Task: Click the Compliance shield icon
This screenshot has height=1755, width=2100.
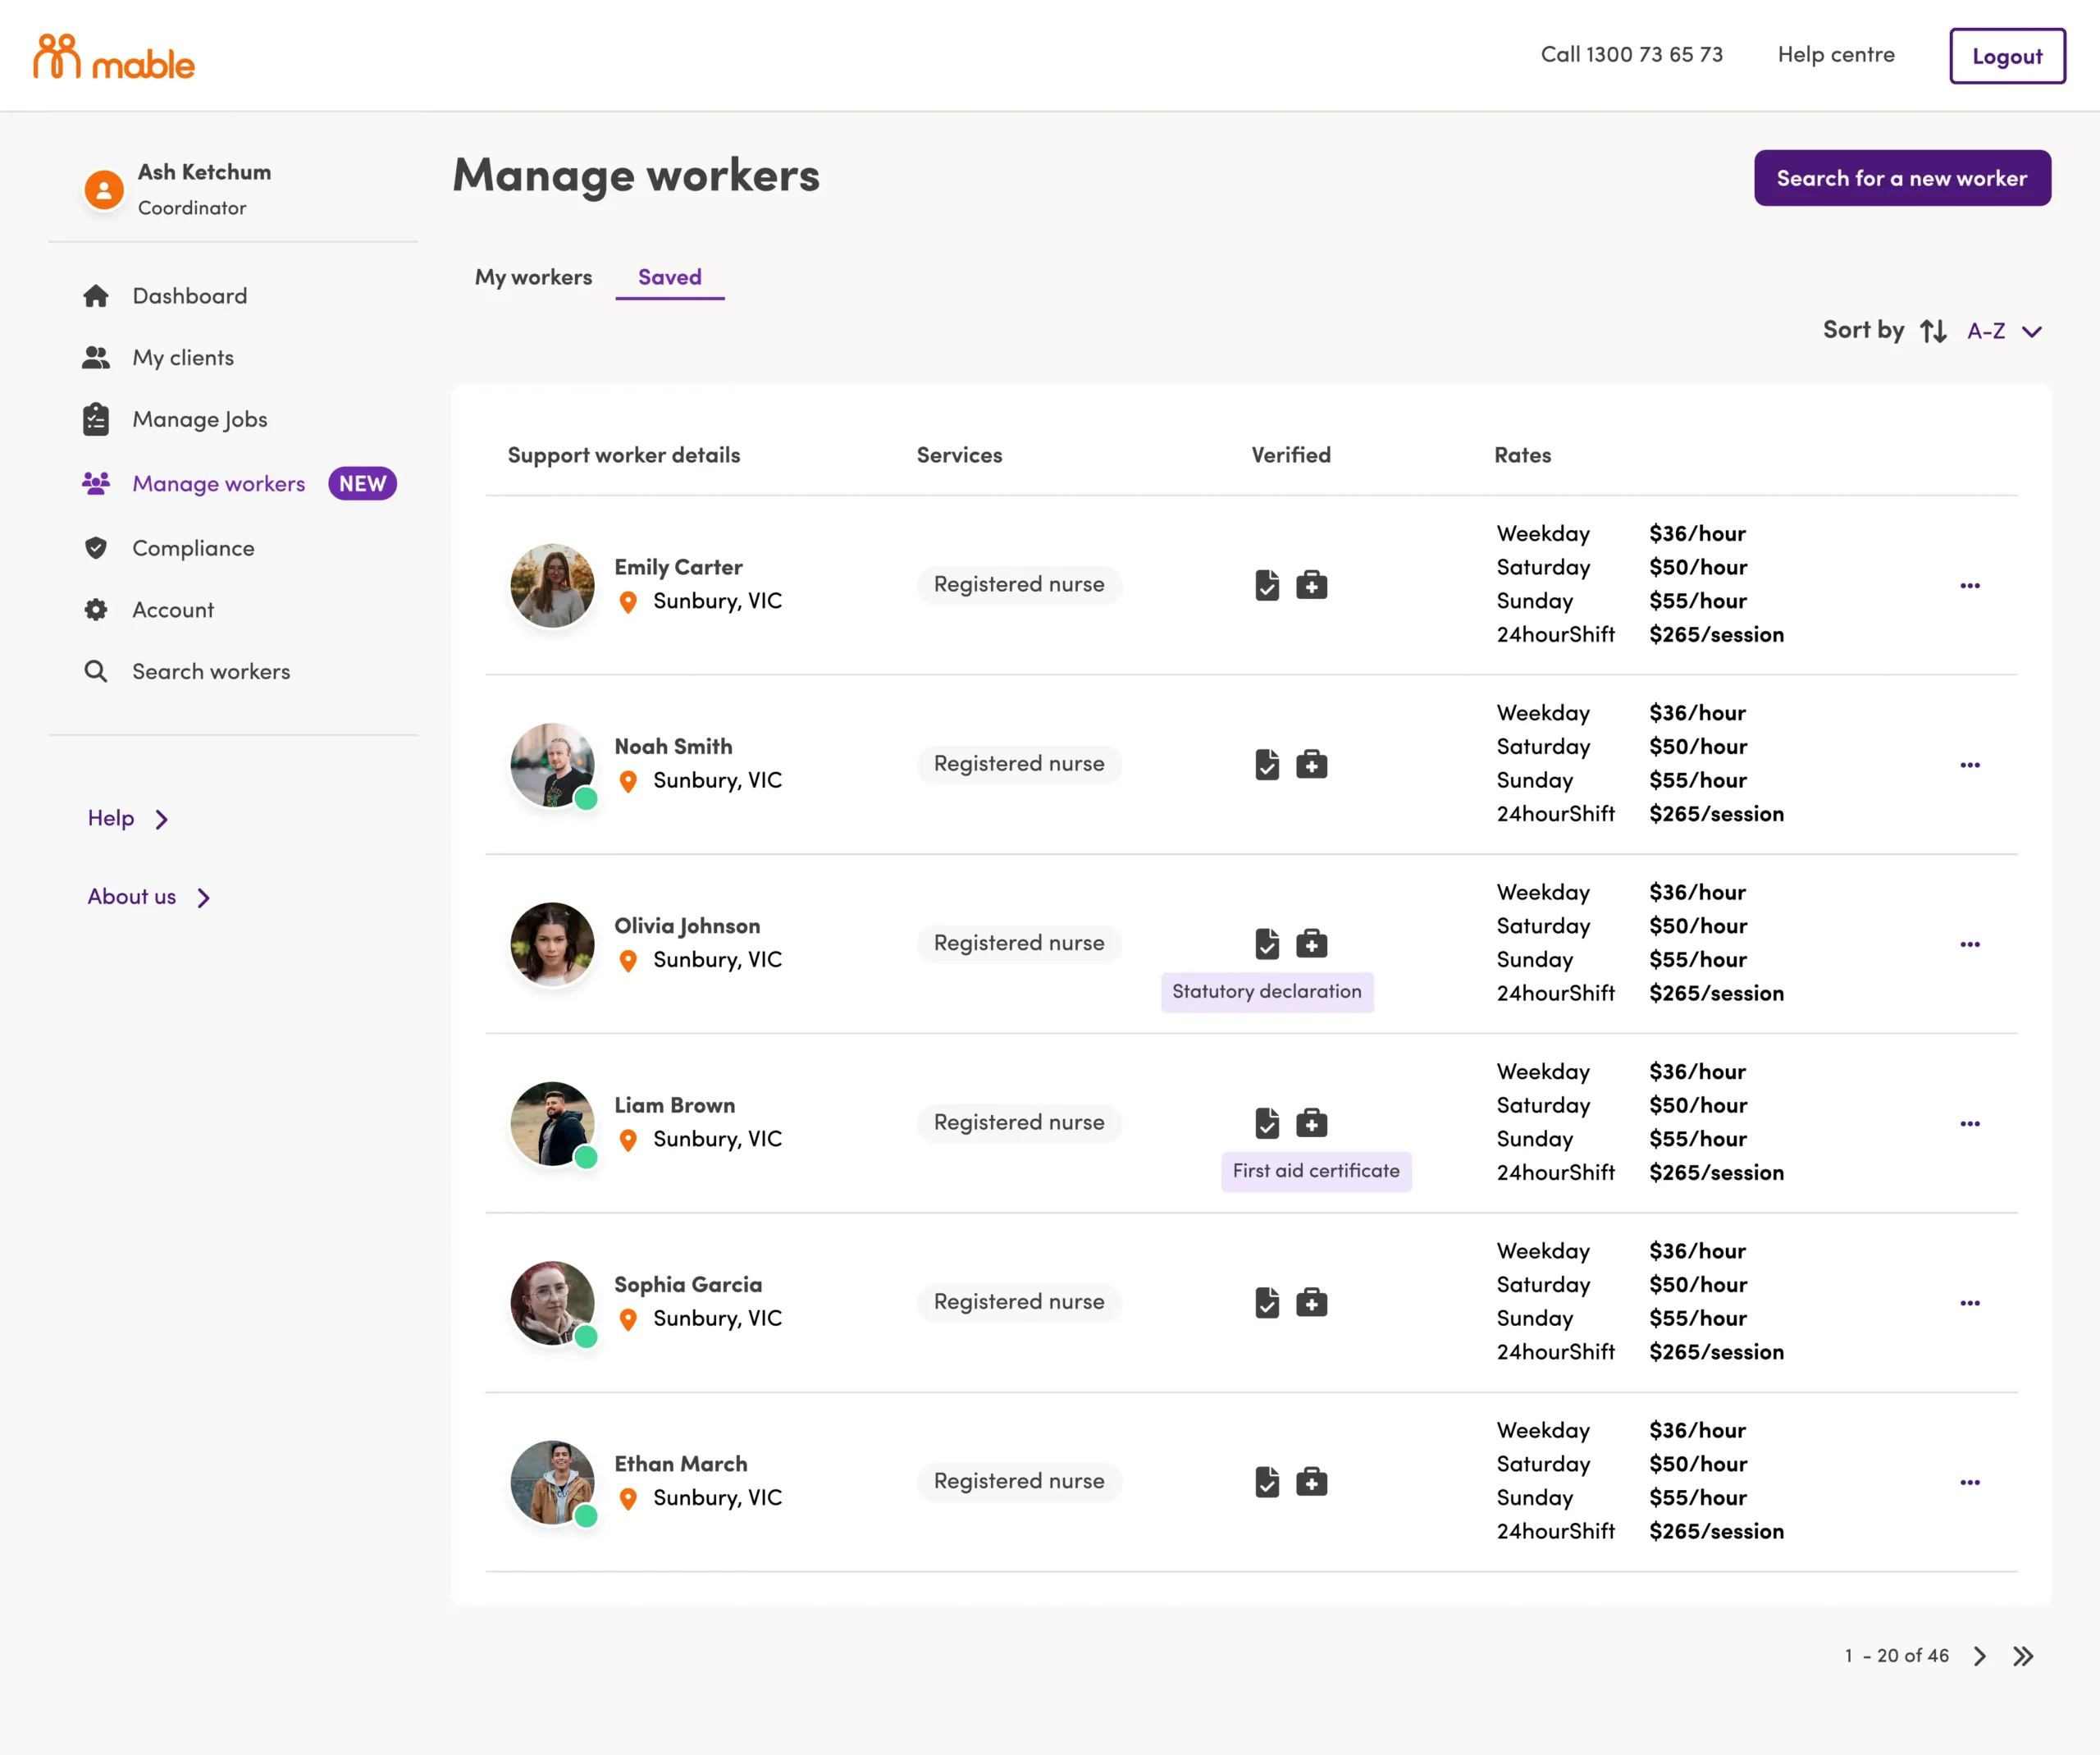Action: 96,548
